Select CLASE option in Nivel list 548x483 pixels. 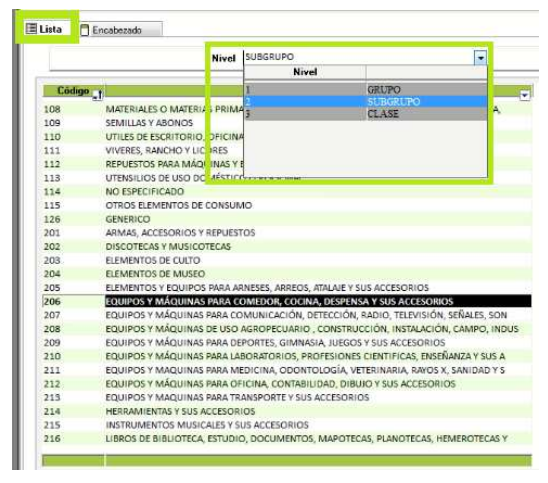tap(365, 114)
